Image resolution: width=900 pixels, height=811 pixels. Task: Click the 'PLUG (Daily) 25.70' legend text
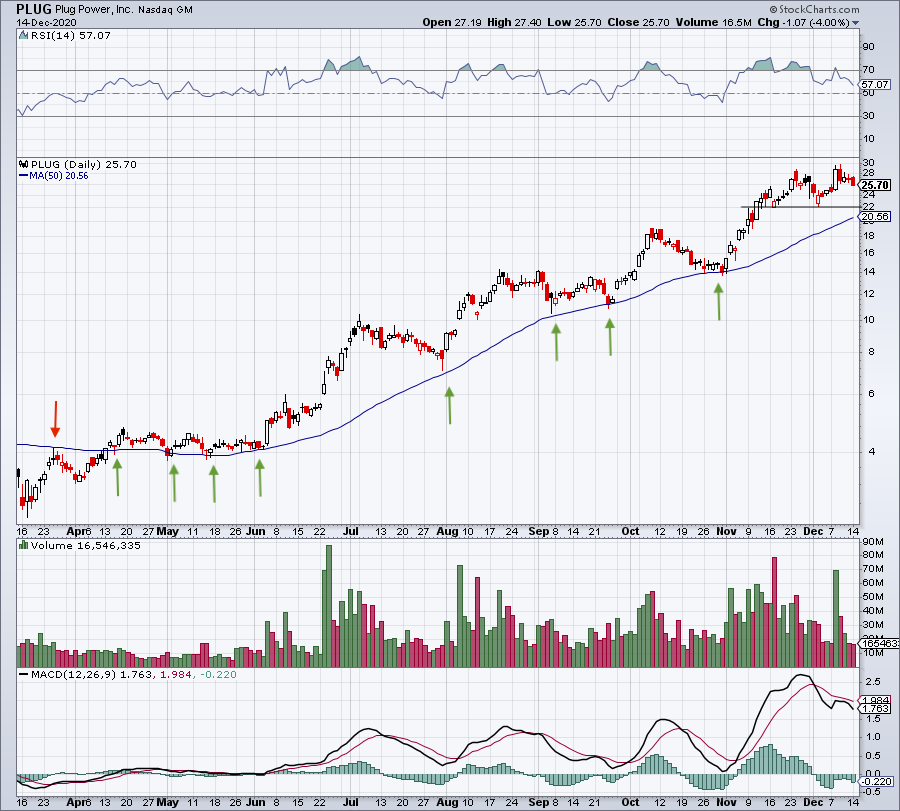pyautogui.click(x=84, y=165)
